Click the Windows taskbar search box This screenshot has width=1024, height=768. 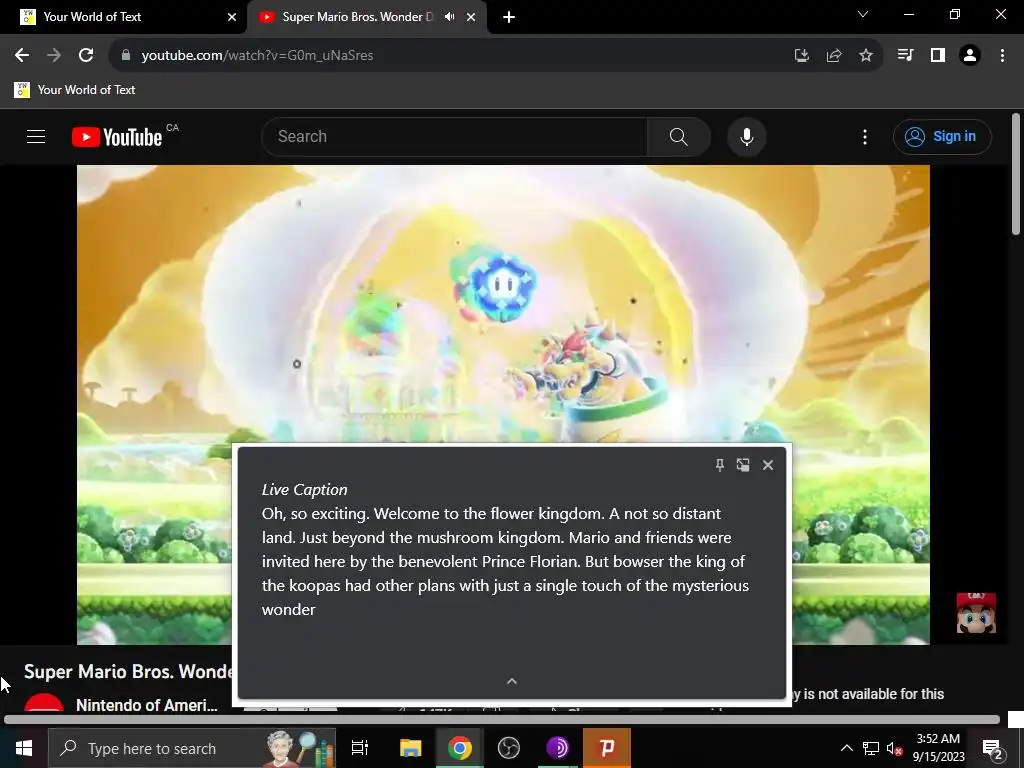[192, 748]
